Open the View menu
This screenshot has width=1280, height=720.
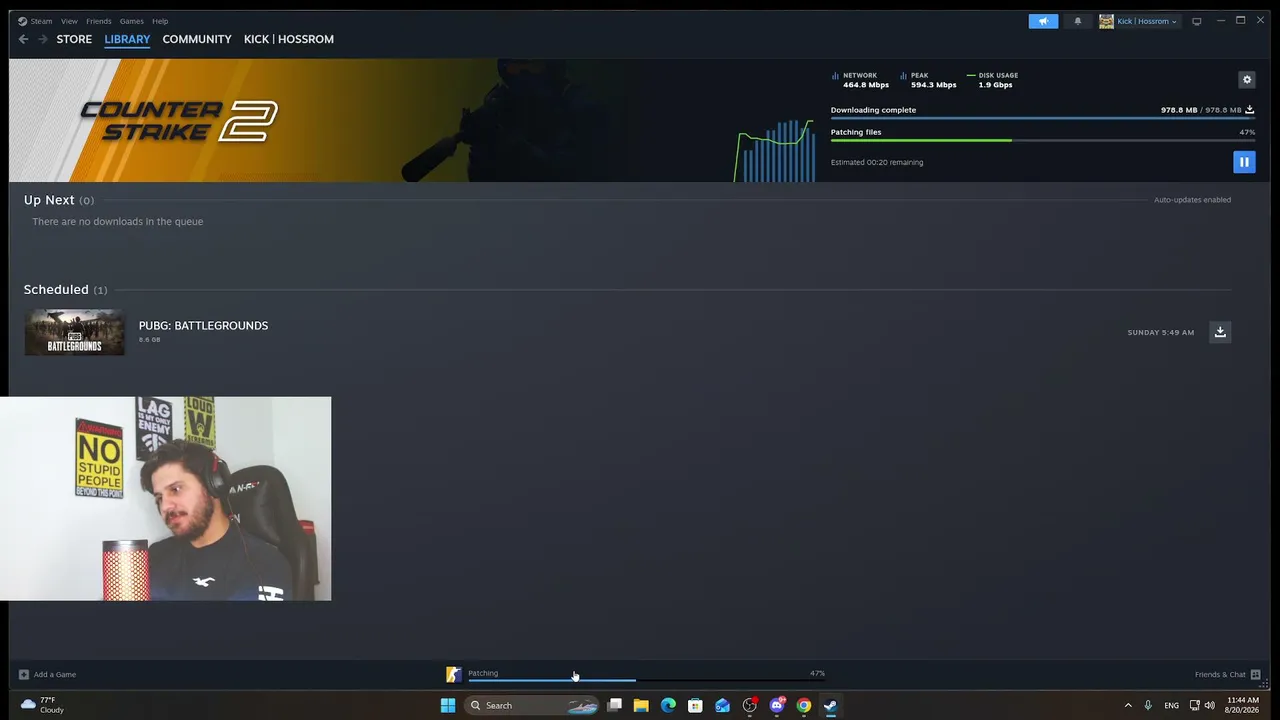69,21
